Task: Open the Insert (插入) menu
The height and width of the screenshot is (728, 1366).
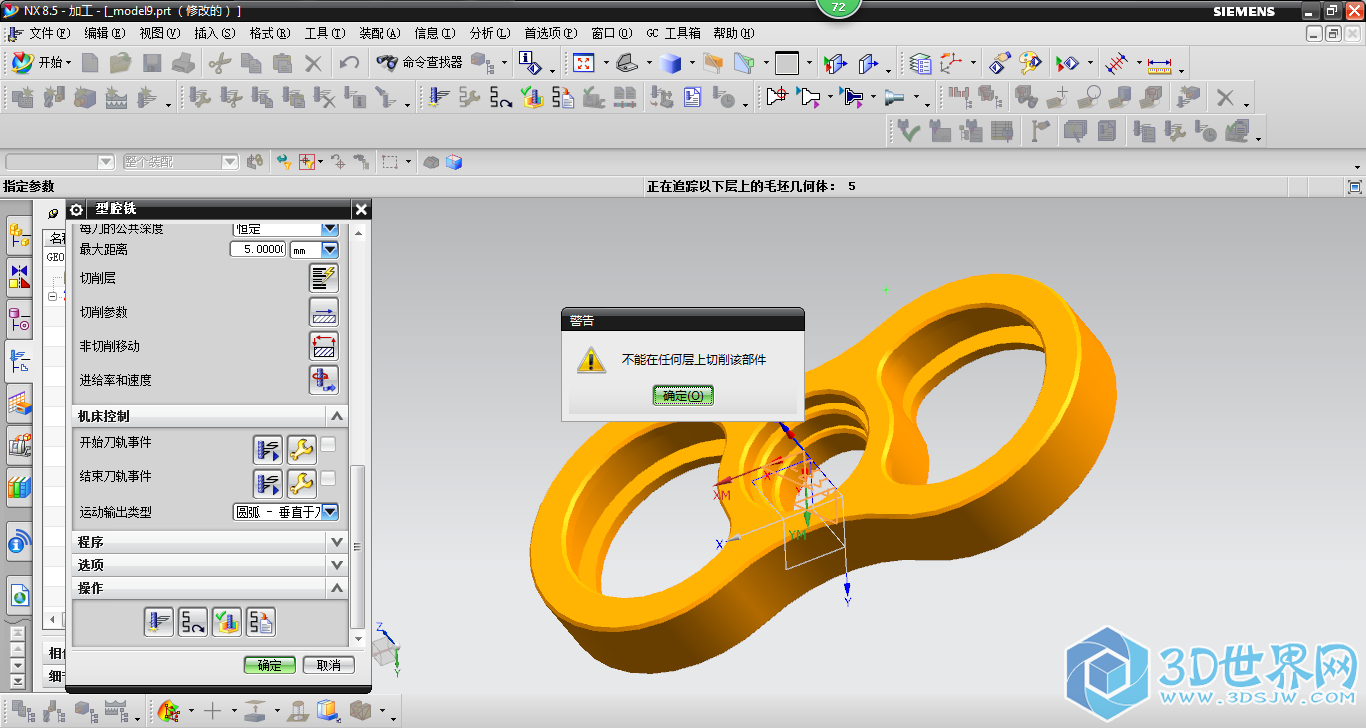Action: [x=215, y=33]
